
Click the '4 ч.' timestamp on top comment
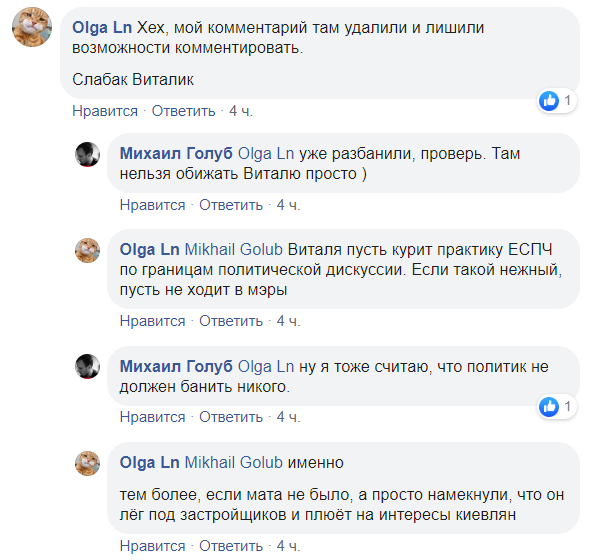[x=240, y=110]
